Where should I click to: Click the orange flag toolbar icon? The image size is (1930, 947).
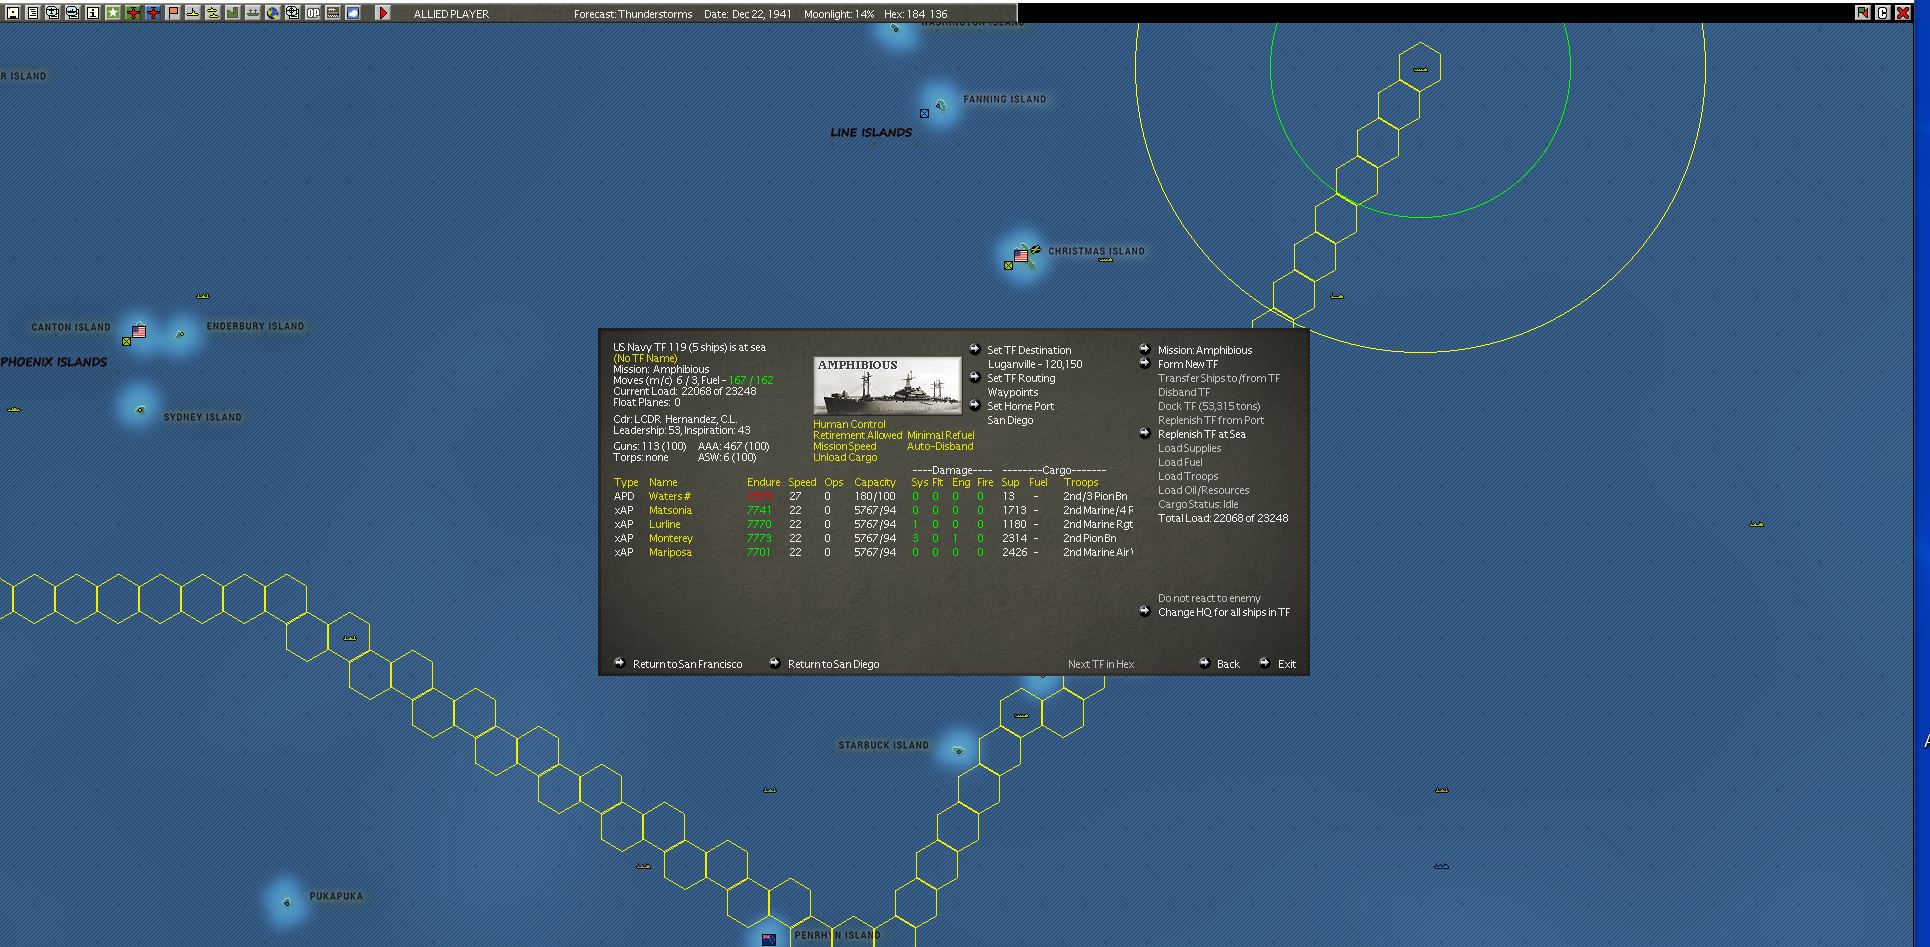click(x=173, y=13)
